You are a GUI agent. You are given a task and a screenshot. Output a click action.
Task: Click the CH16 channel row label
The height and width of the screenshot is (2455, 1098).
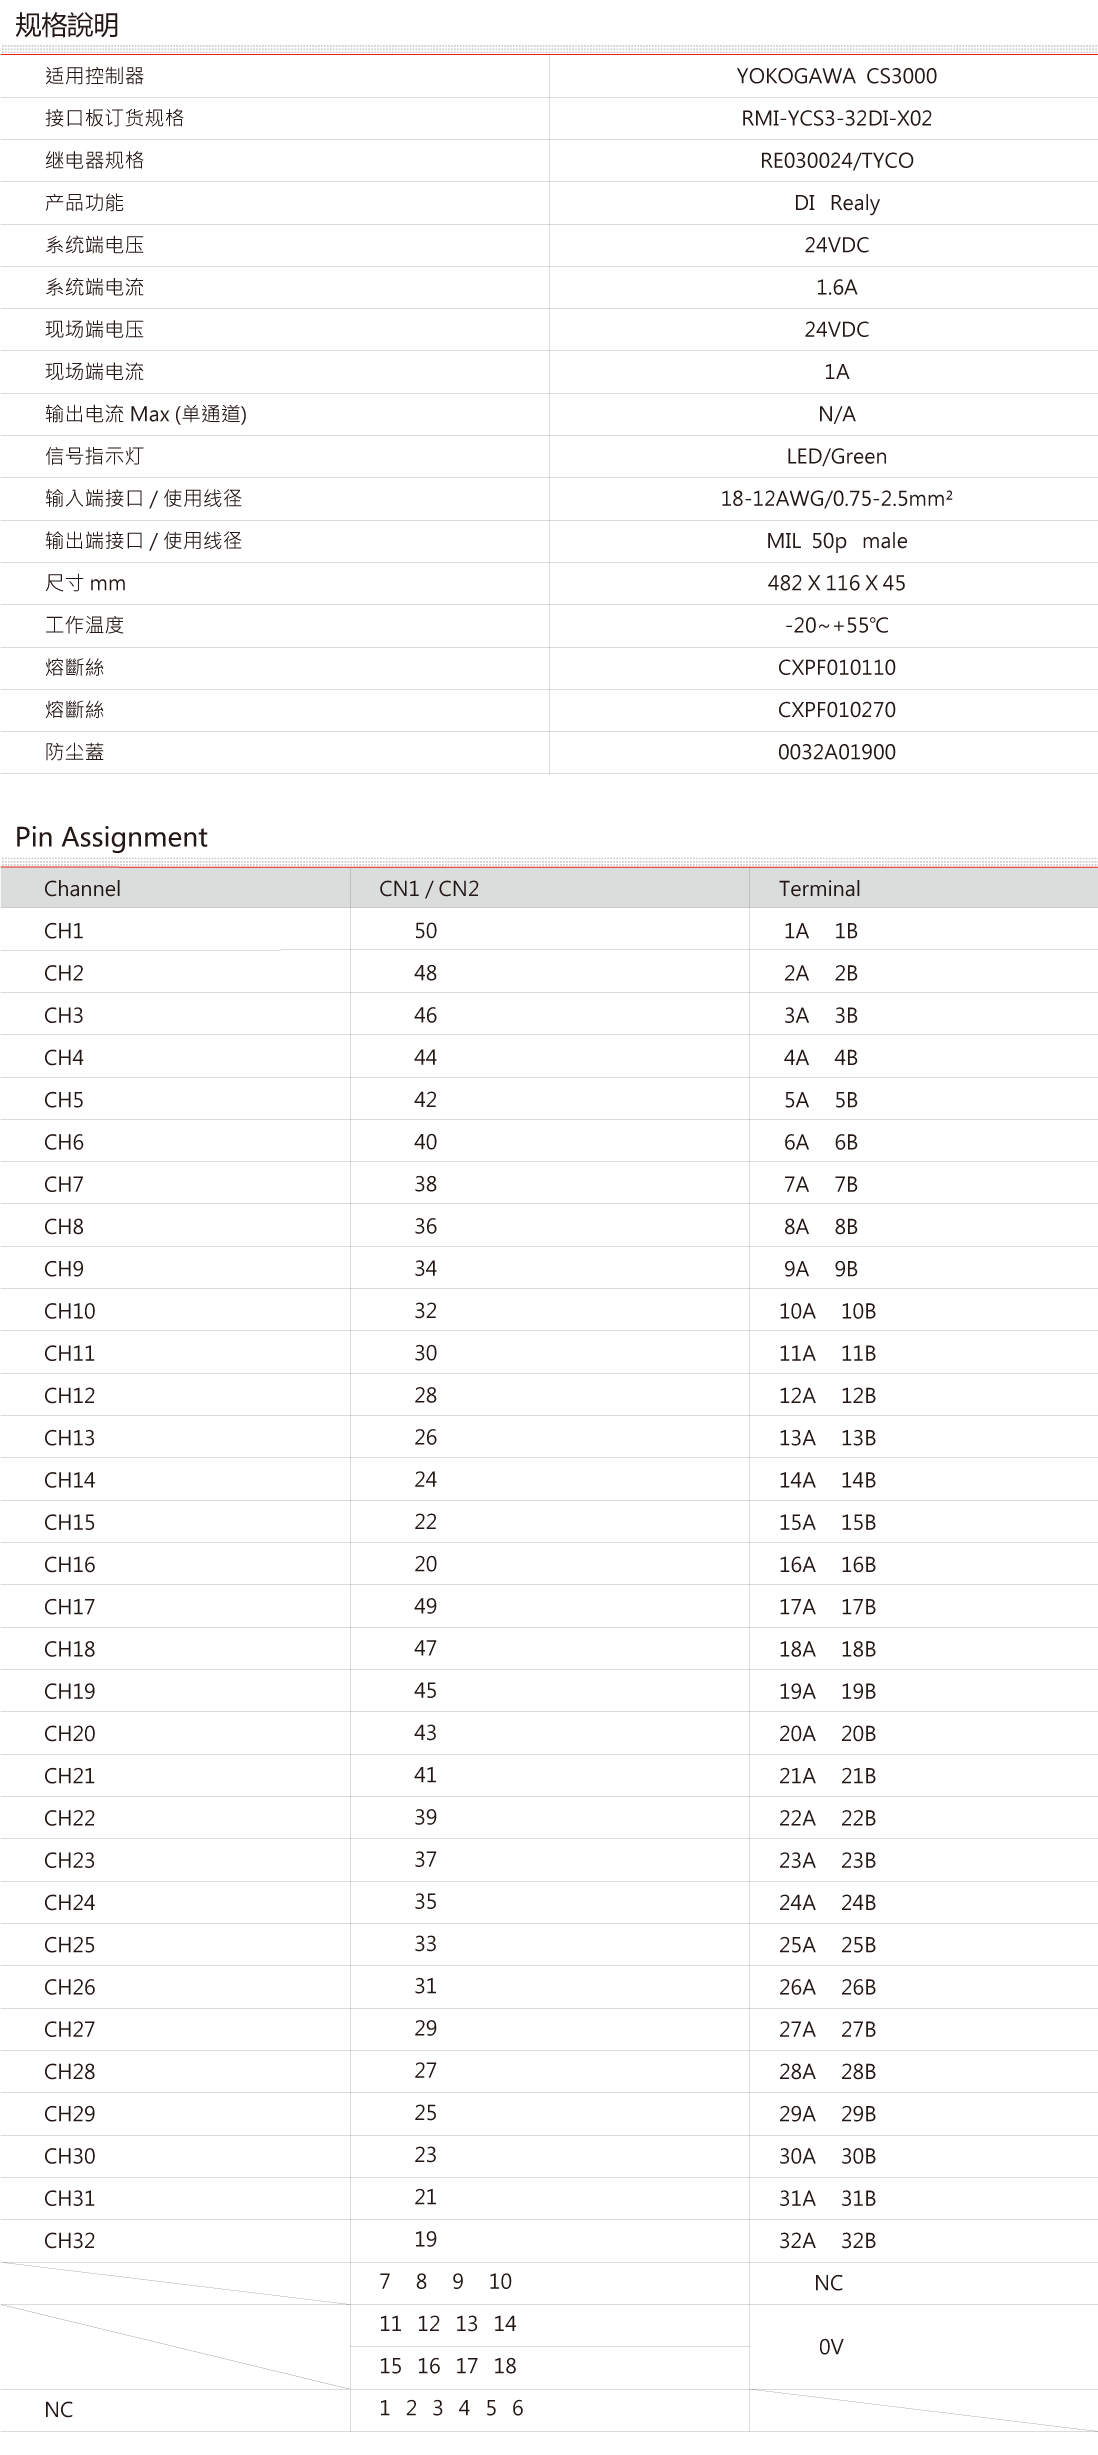[69, 1564]
